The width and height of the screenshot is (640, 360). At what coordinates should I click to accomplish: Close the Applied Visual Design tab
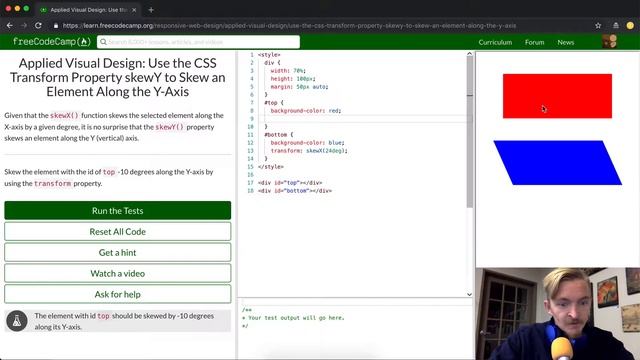pos(134,10)
